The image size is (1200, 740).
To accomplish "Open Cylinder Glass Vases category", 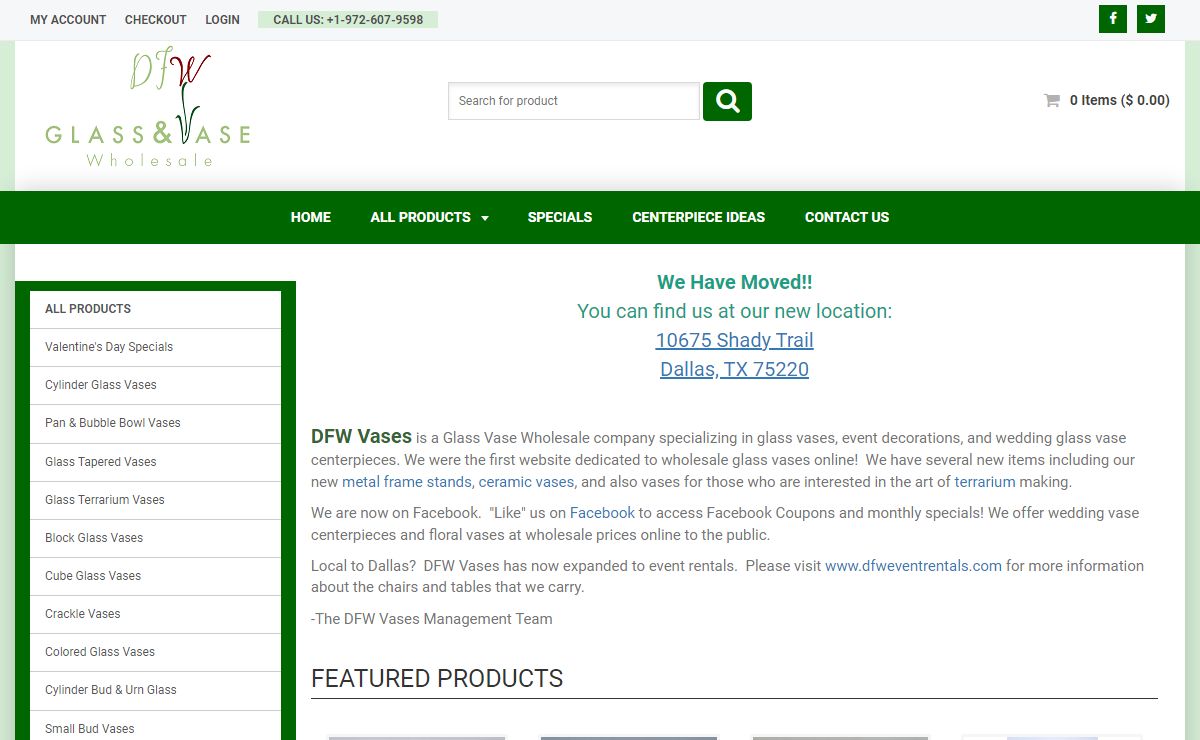I will (156, 385).
